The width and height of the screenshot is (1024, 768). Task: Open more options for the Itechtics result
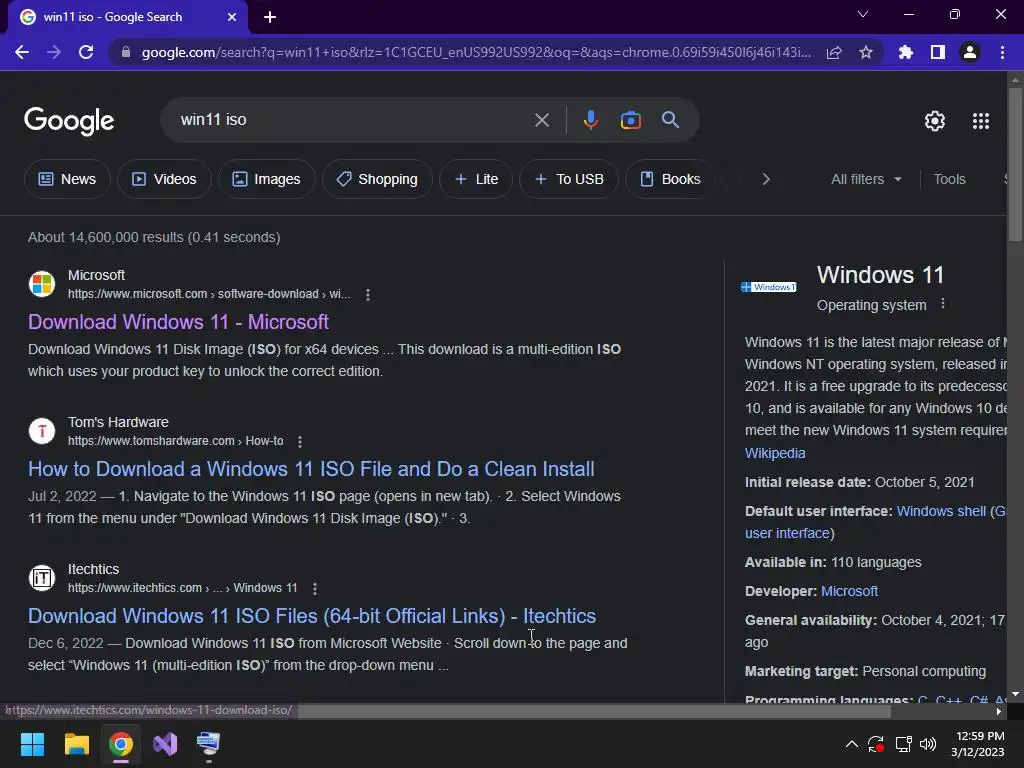[x=315, y=588]
